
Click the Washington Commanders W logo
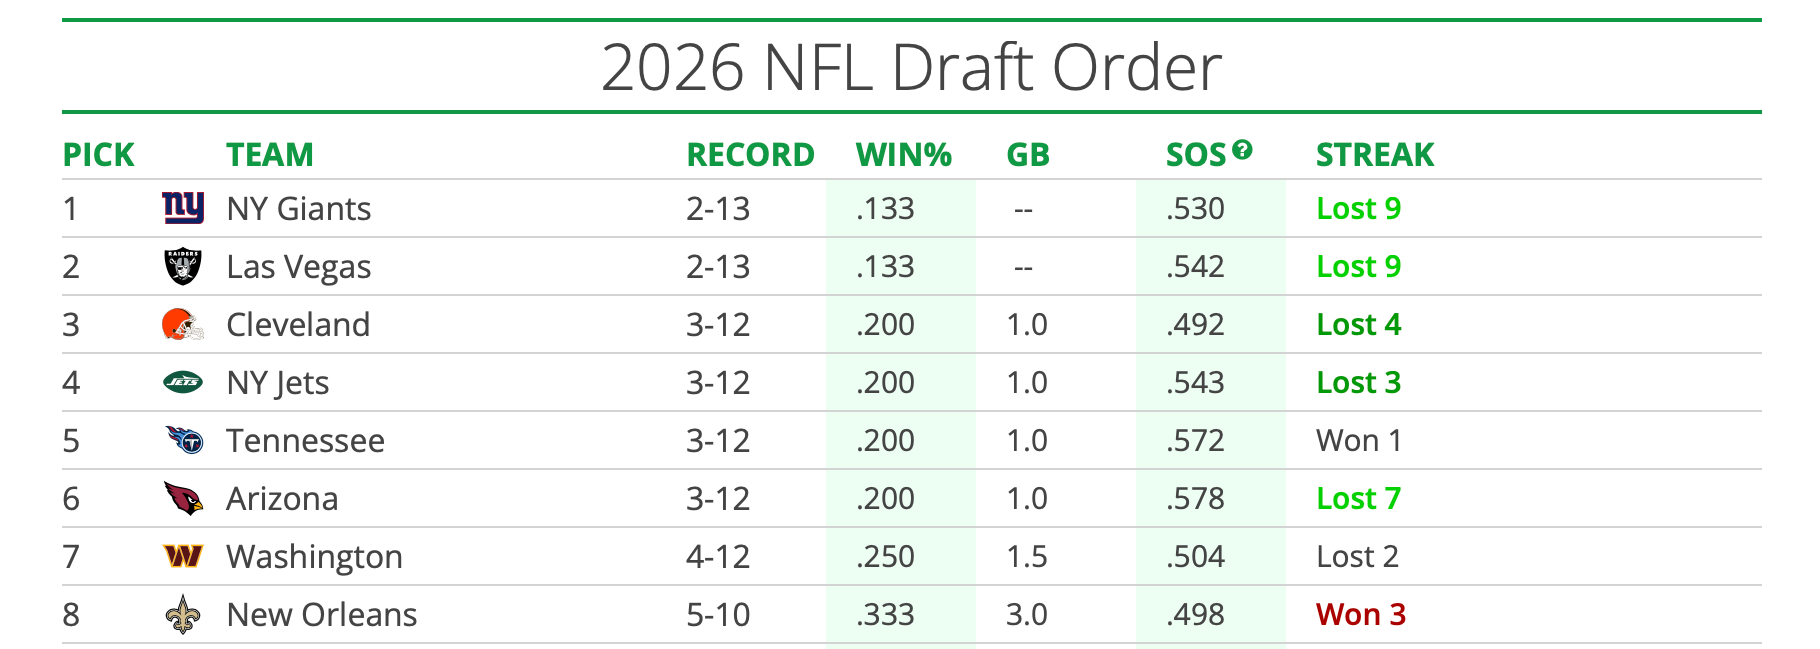click(183, 556)
